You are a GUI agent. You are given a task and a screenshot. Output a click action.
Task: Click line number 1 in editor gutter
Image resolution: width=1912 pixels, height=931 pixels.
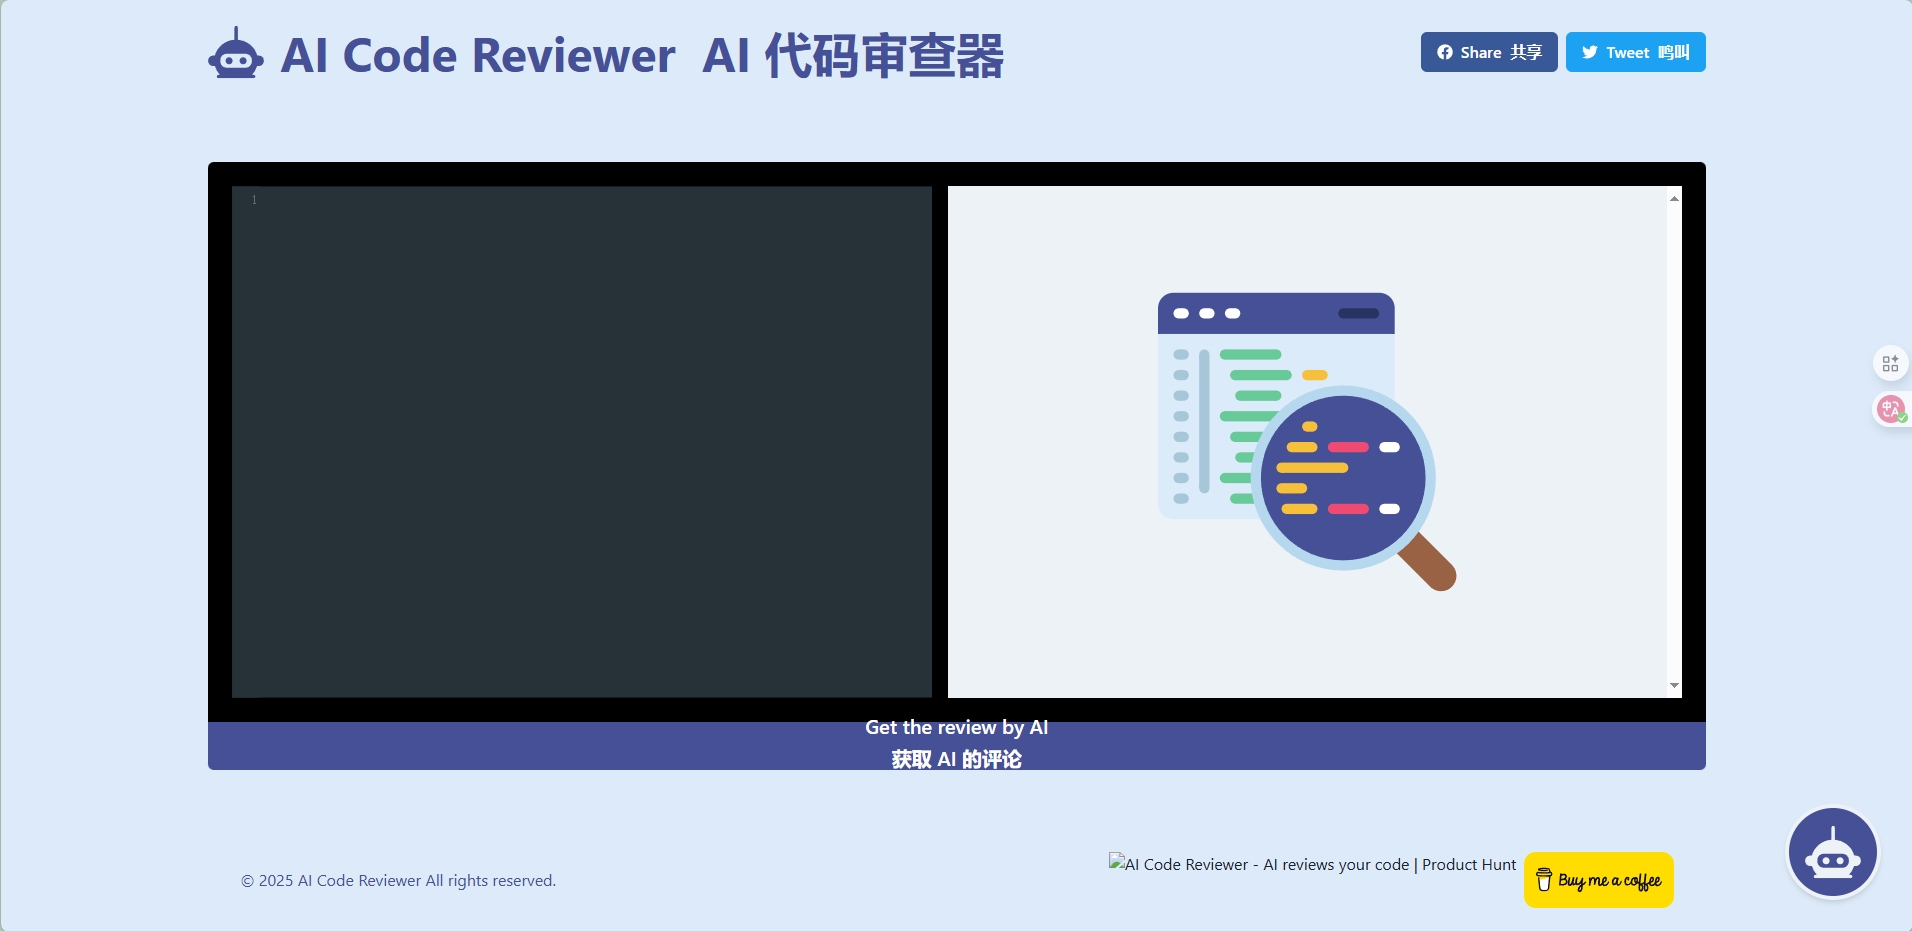pyautogui.click(x=254, y=200)
